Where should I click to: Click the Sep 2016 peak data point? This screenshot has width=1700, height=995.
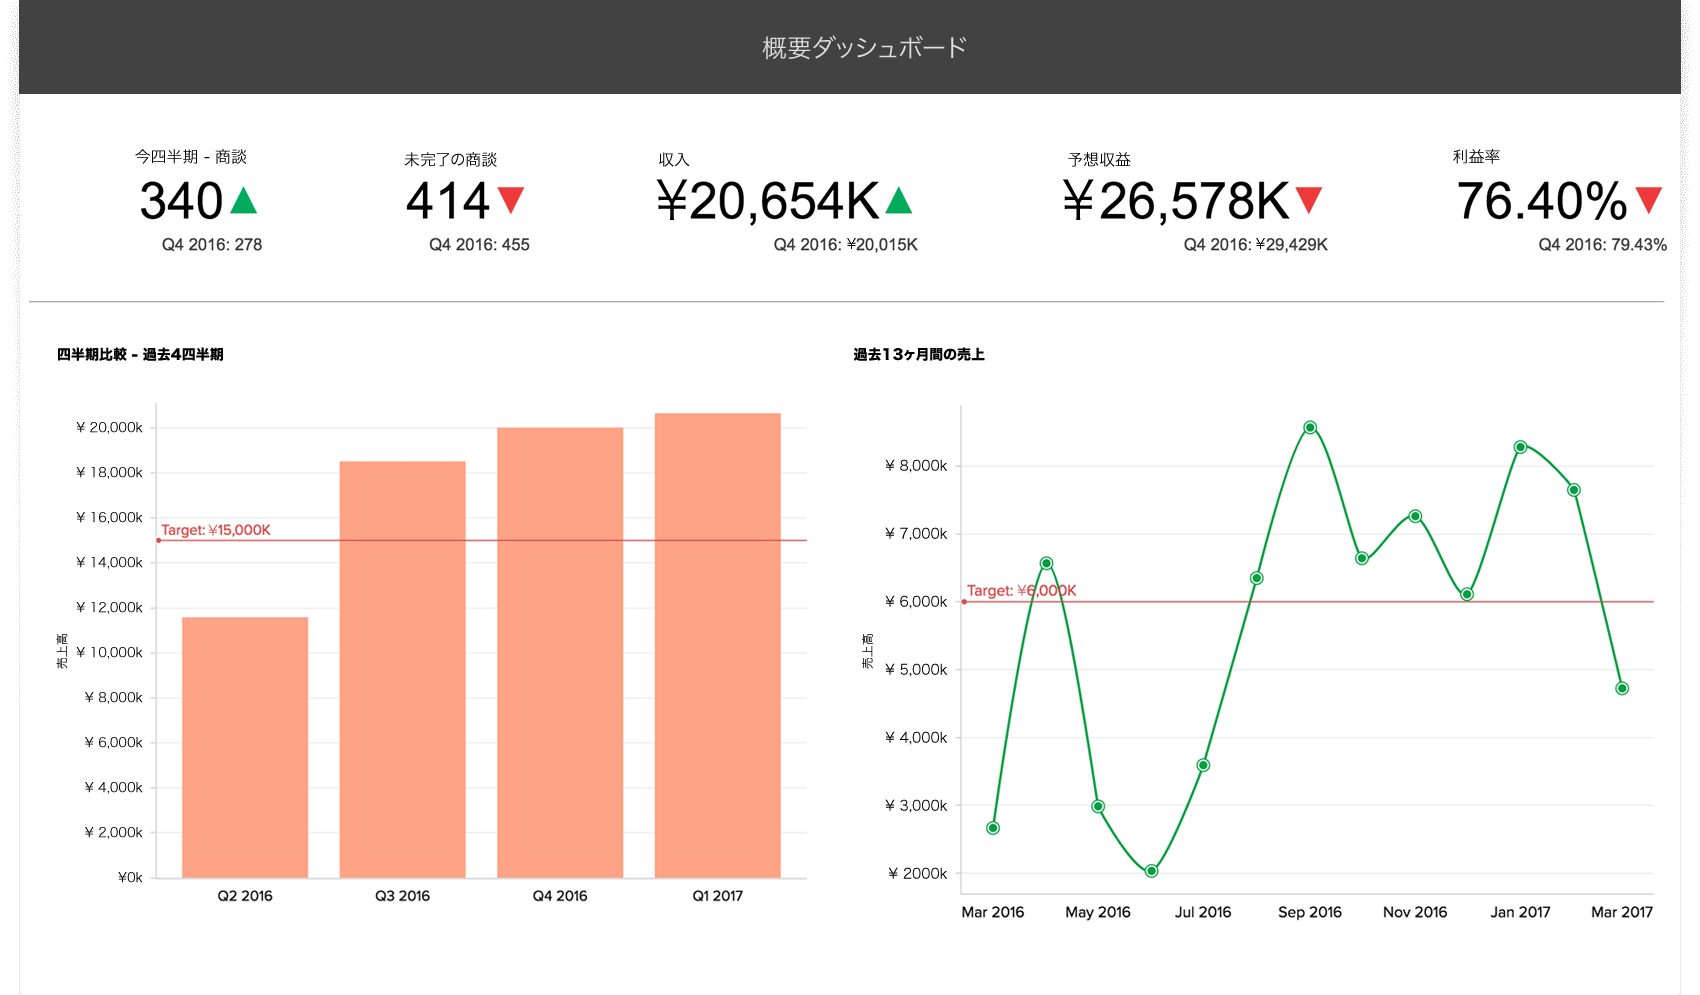pos(1310,427)
